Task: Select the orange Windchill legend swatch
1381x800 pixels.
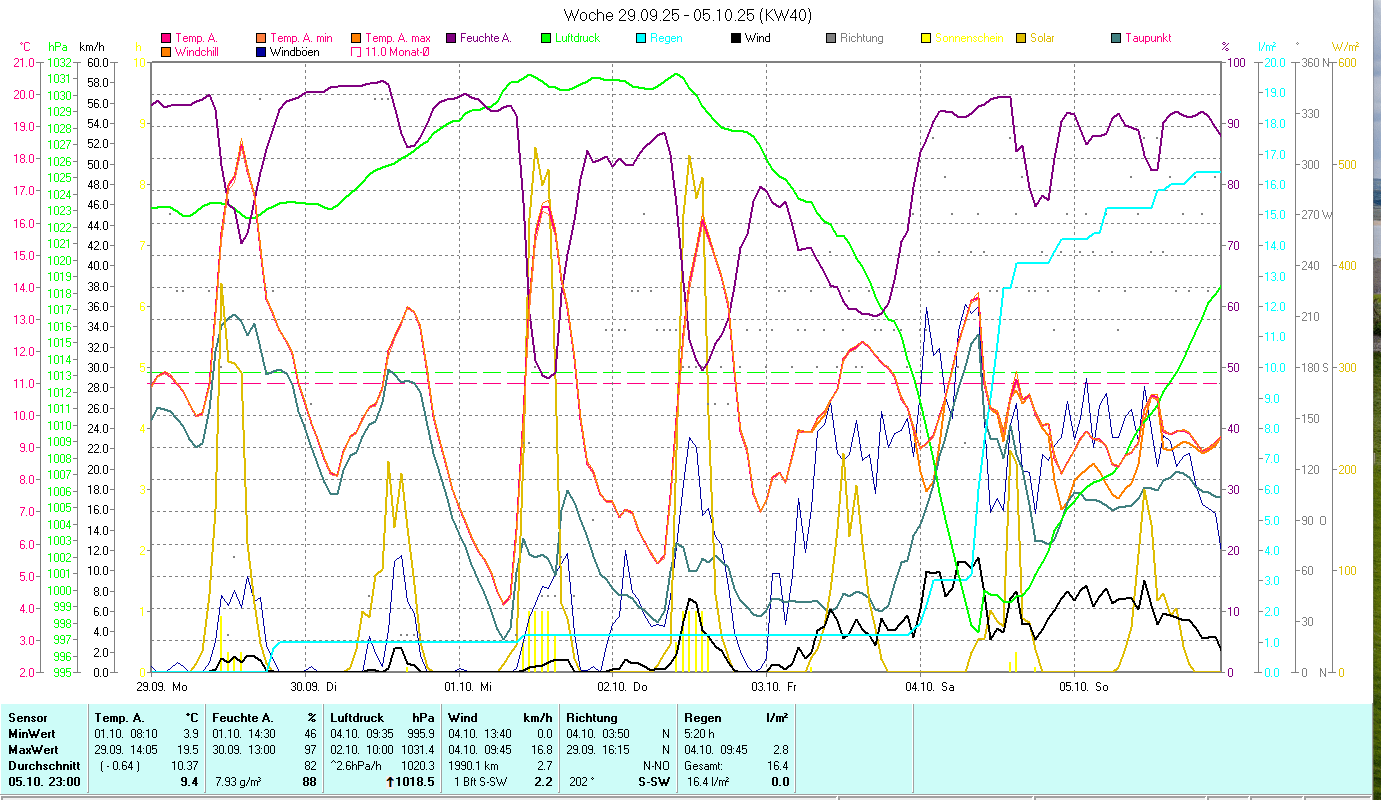Action: pyautogui.click(x=165, y=51)
